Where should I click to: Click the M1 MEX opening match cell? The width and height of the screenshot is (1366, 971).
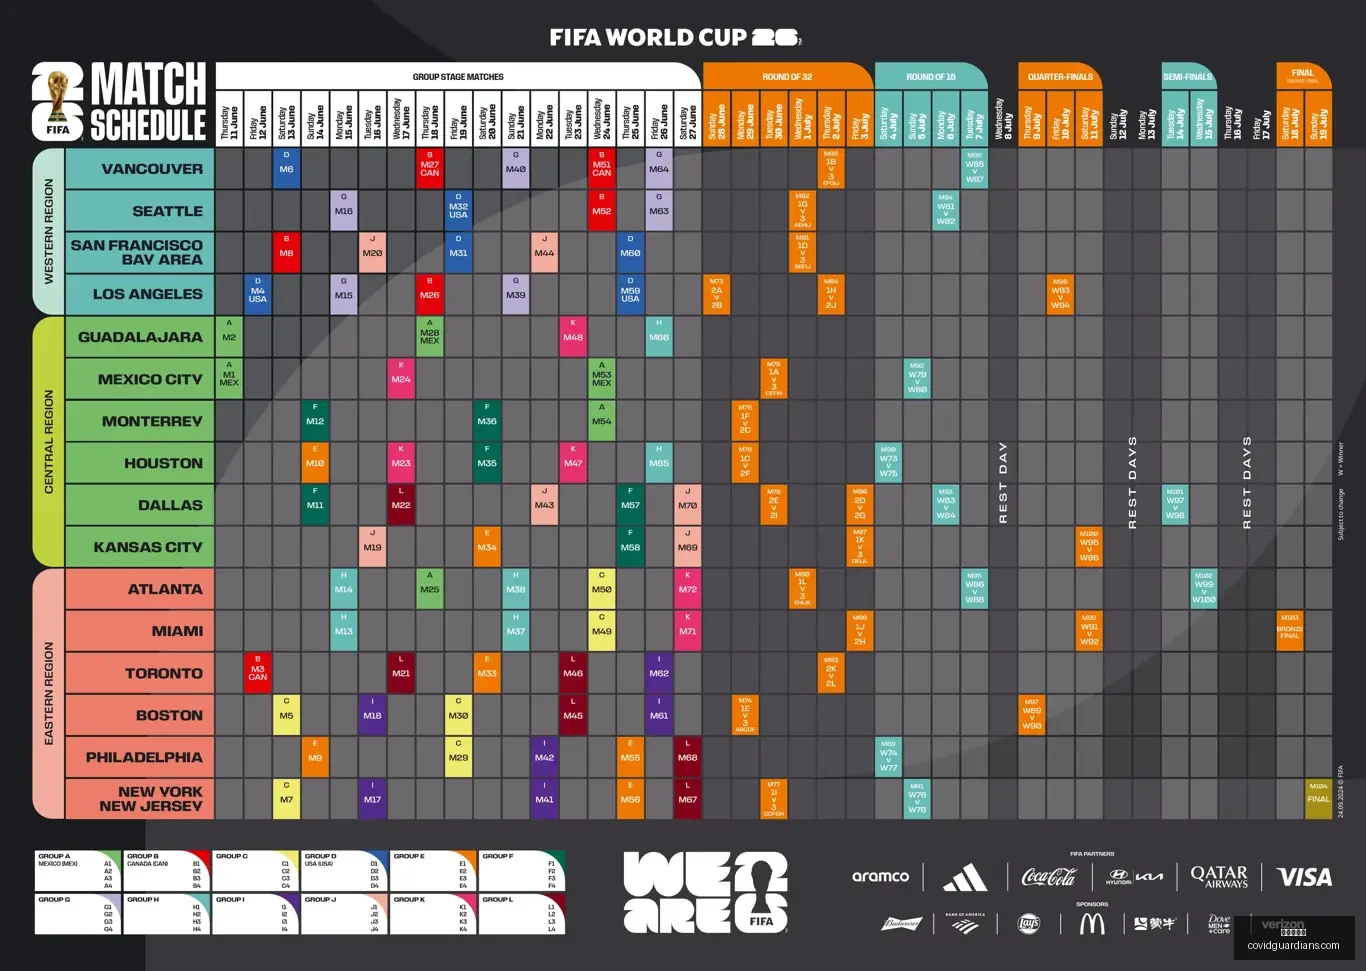click(x=229, y=379)
